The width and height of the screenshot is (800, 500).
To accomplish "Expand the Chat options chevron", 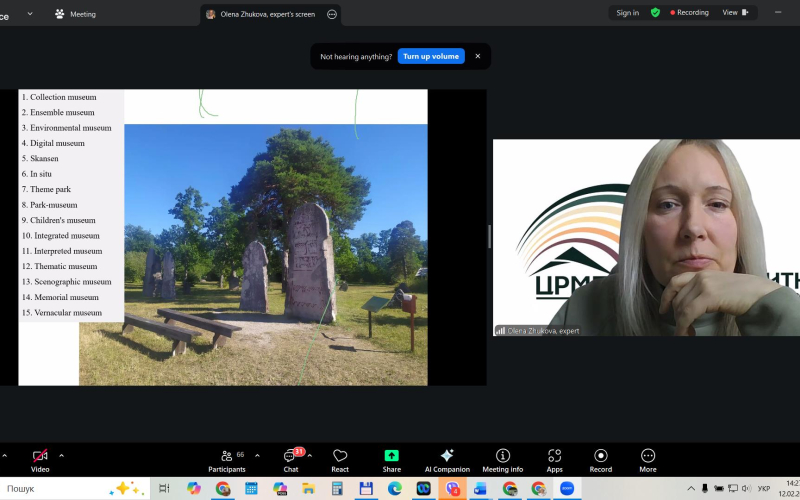I will pos(309,455).
